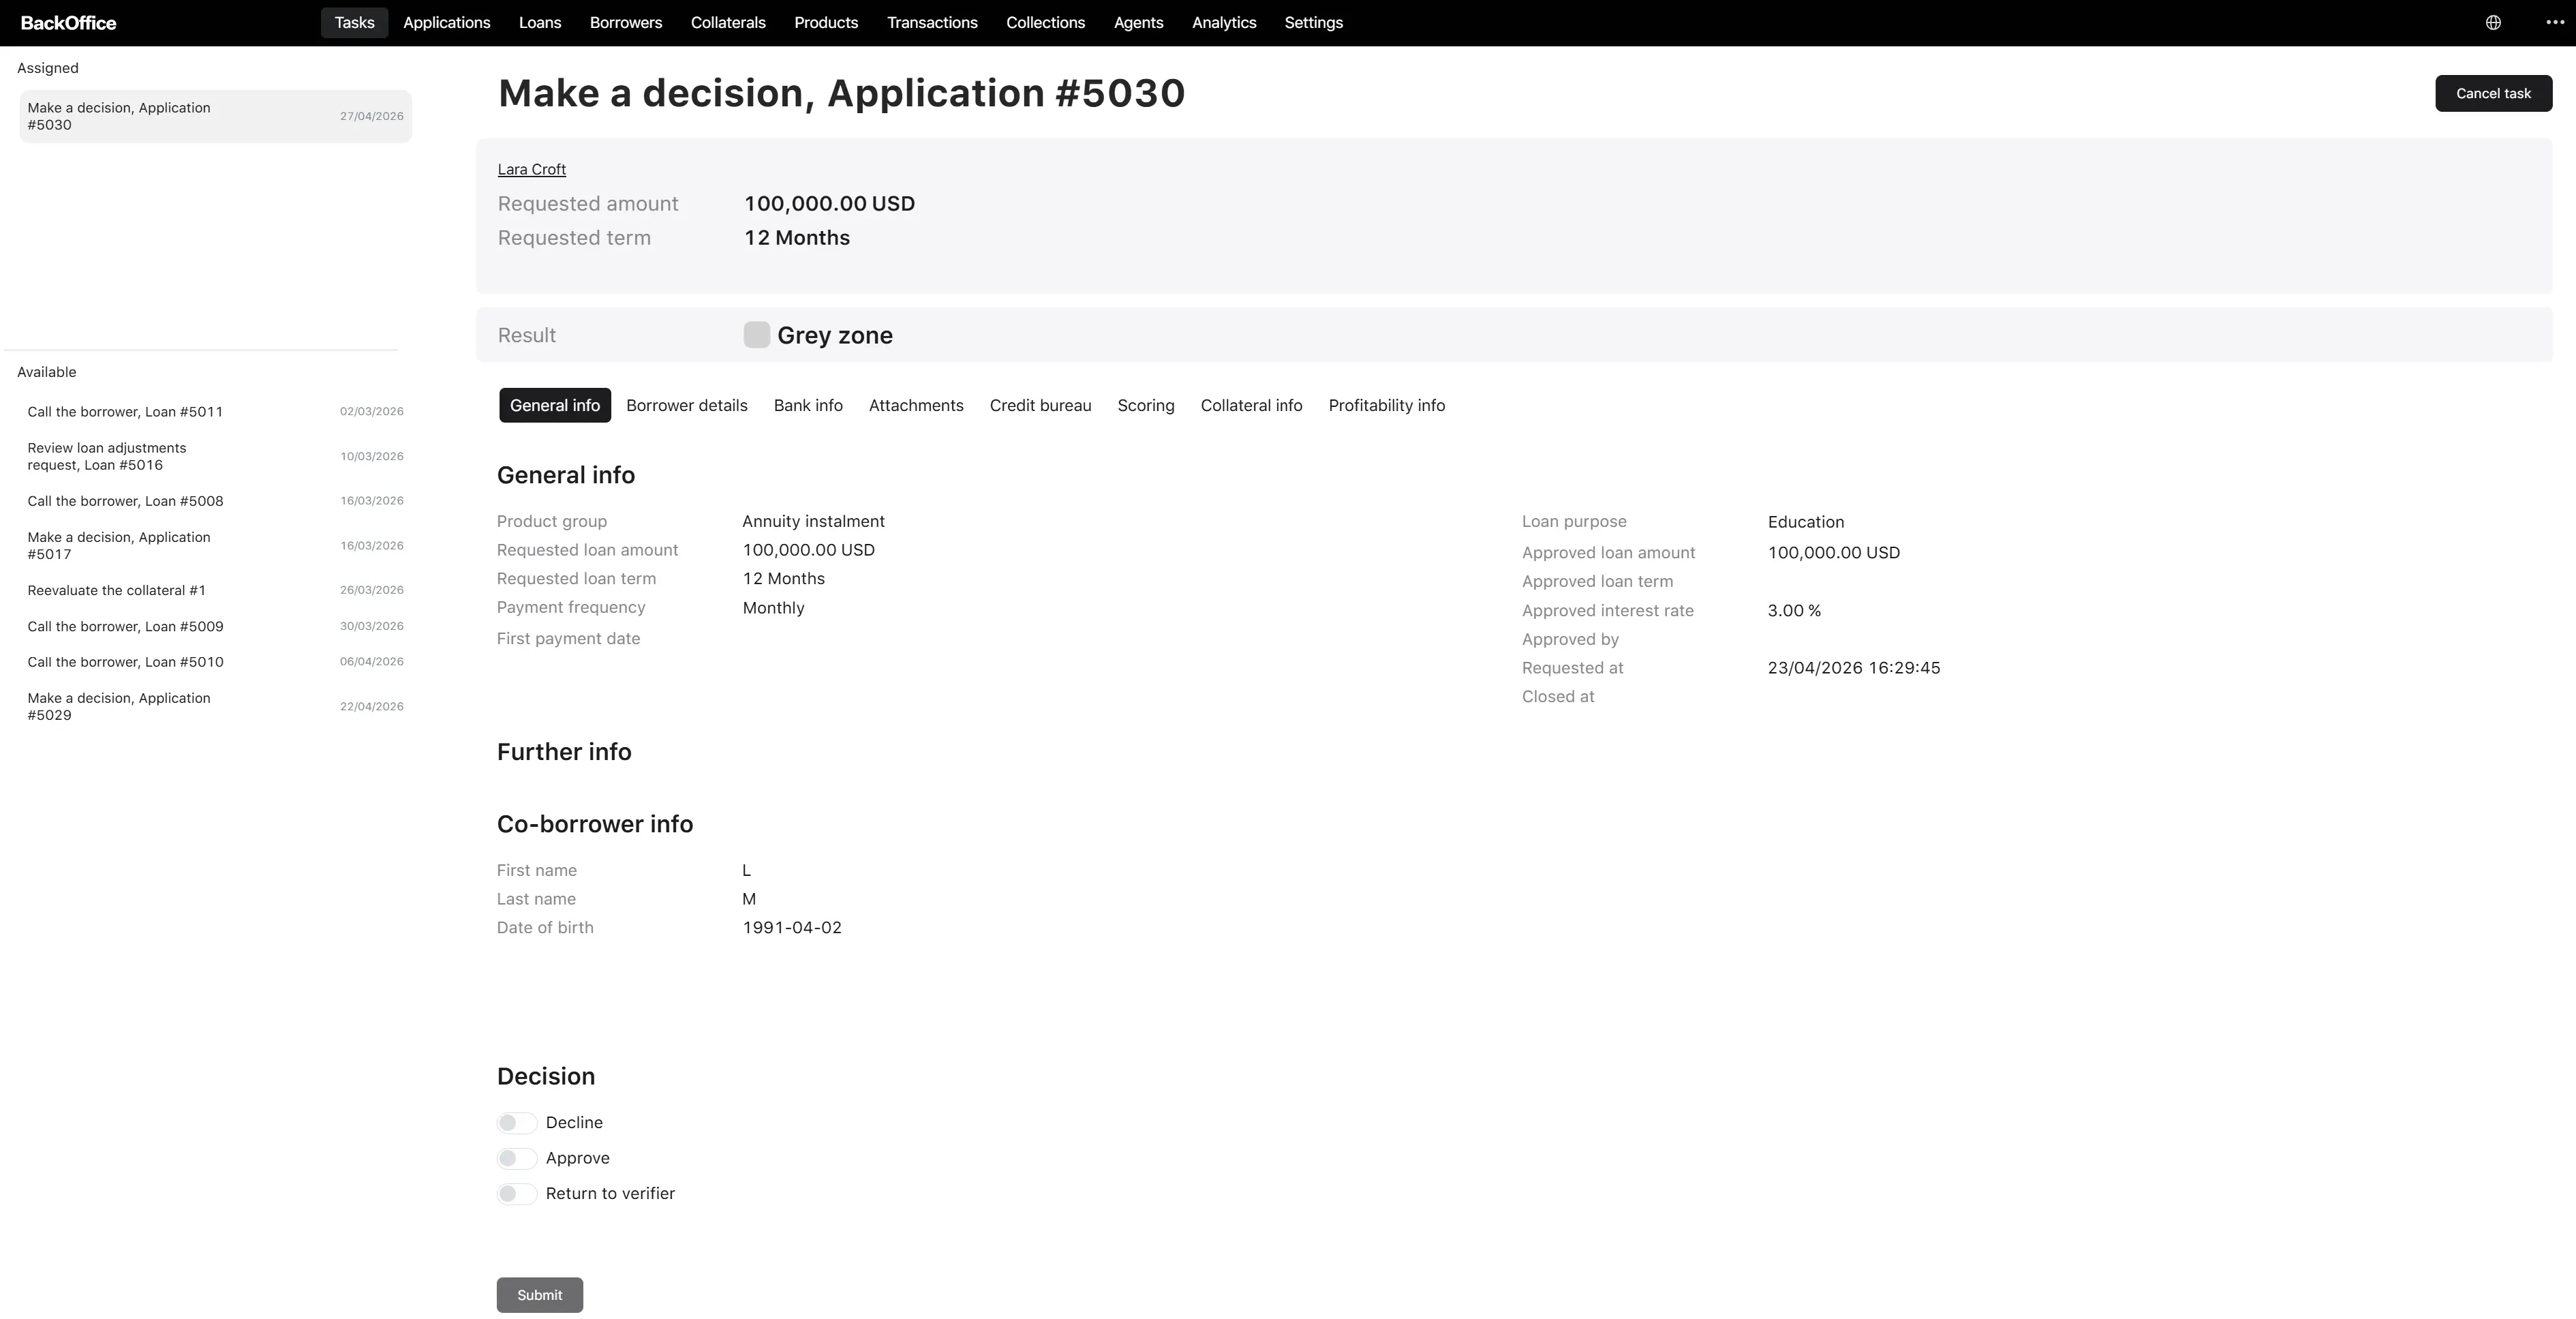Switch to Attachments tab
2576x1319 pixels.
[916, 406]
